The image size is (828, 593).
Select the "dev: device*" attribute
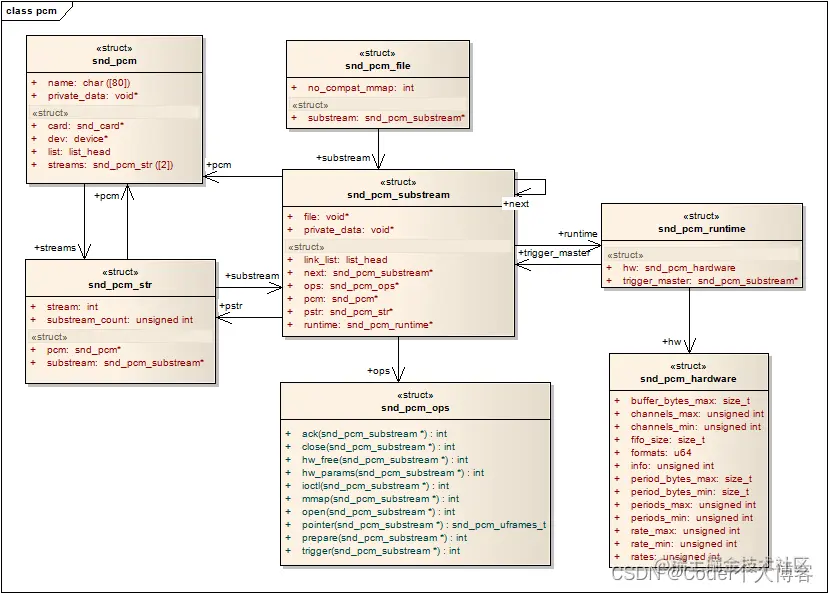pyautogui.click(x=78, y=139)
